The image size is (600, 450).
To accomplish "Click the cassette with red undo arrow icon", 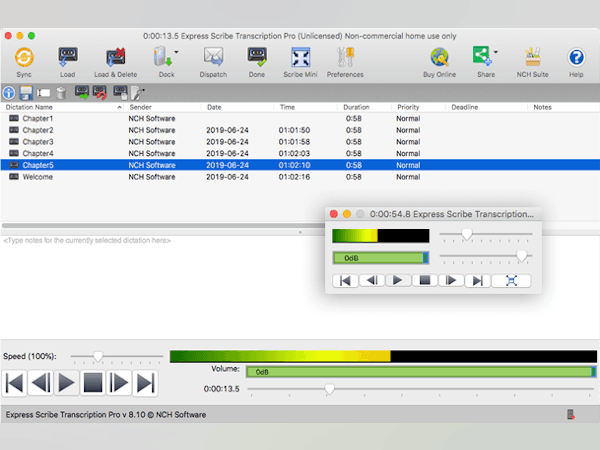I will [x=100, y=93].
